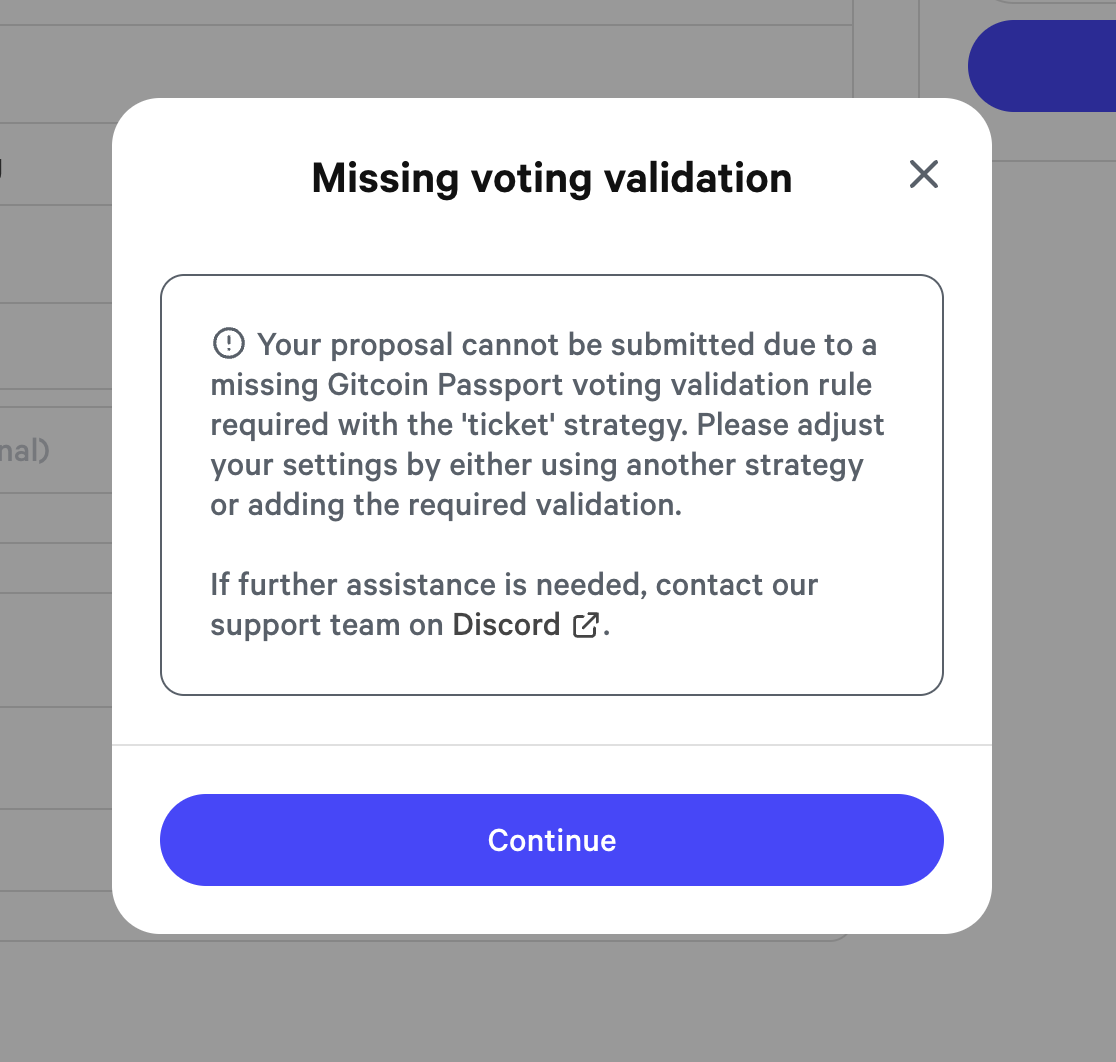
Task: Click the horizontal divider above Continue
Action: point(551,745)
